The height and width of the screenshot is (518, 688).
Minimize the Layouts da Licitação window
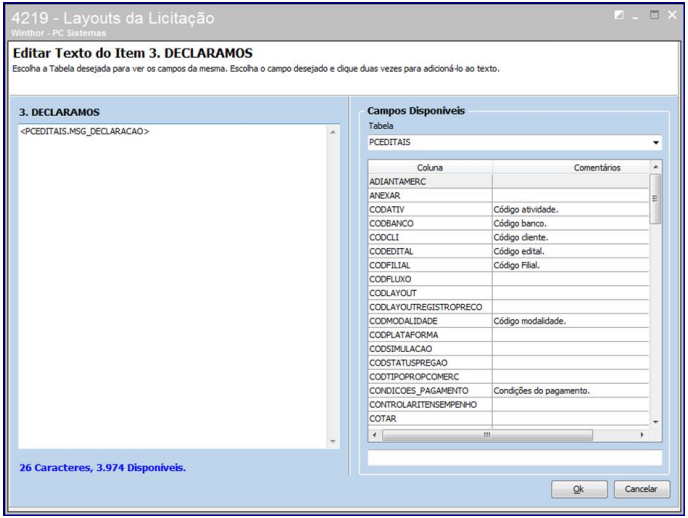pyautogui.click(x=635, y=18)
